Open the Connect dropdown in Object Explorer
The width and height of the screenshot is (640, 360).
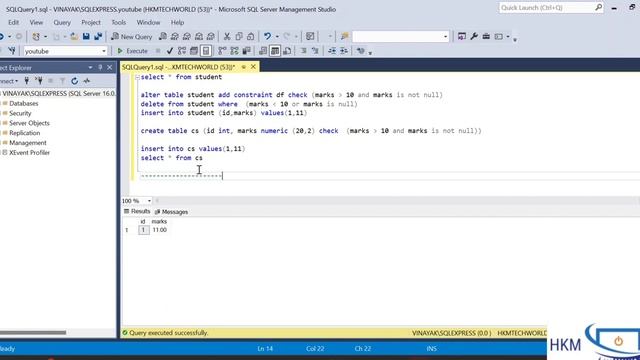click(x=9, y=81)
